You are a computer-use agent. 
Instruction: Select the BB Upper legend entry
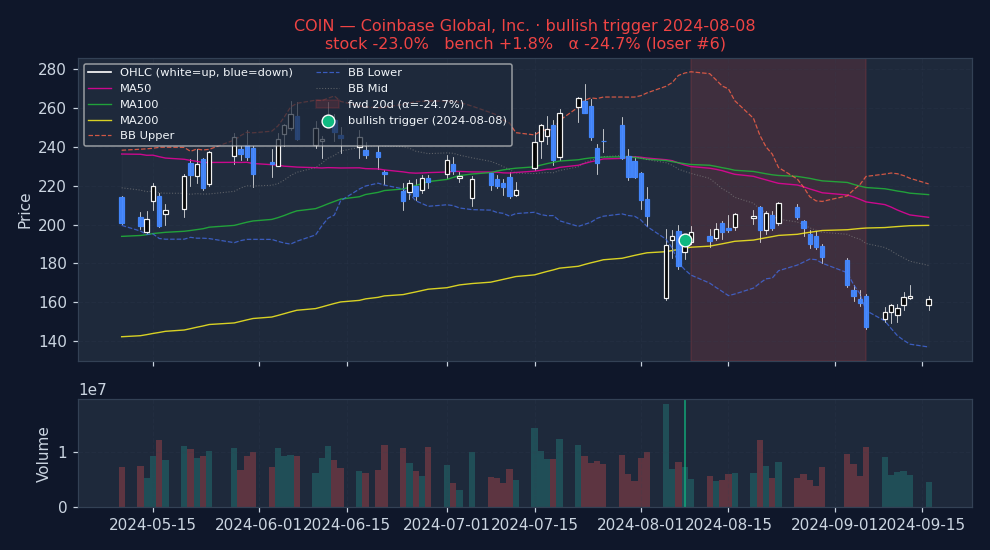(146, 136)
